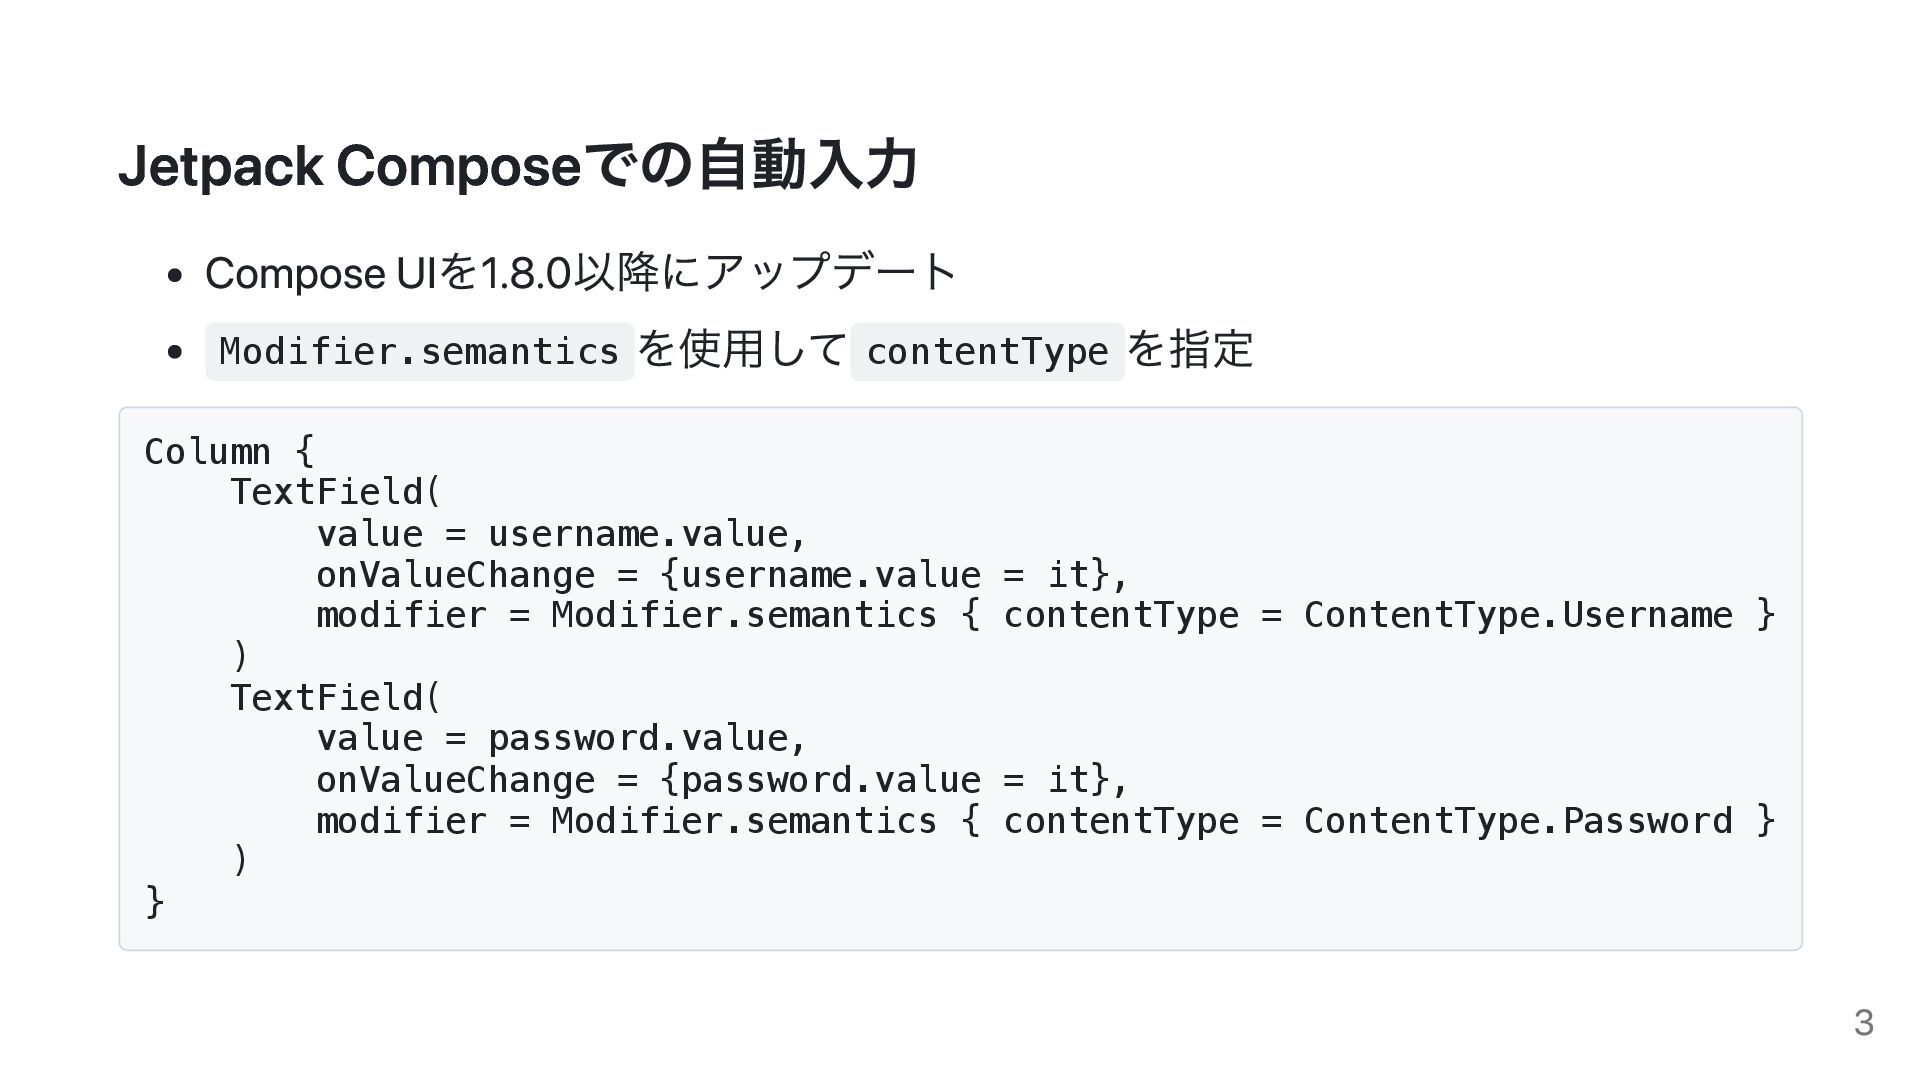This screenshot has width=1920, height=1080.
Task: Click the final closing brace of the Column block
Action: (x=154, y=901)
